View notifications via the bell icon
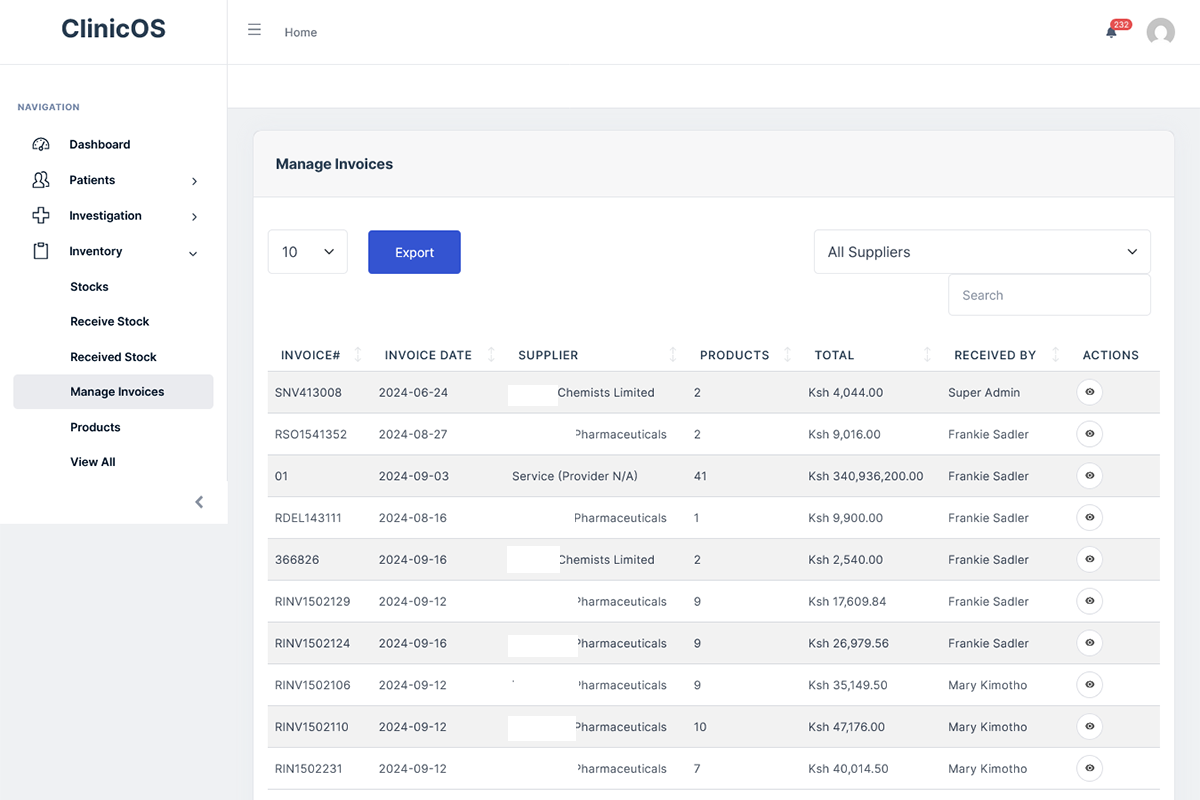This screenshot has height=800, width=1200. point(1110,32)
